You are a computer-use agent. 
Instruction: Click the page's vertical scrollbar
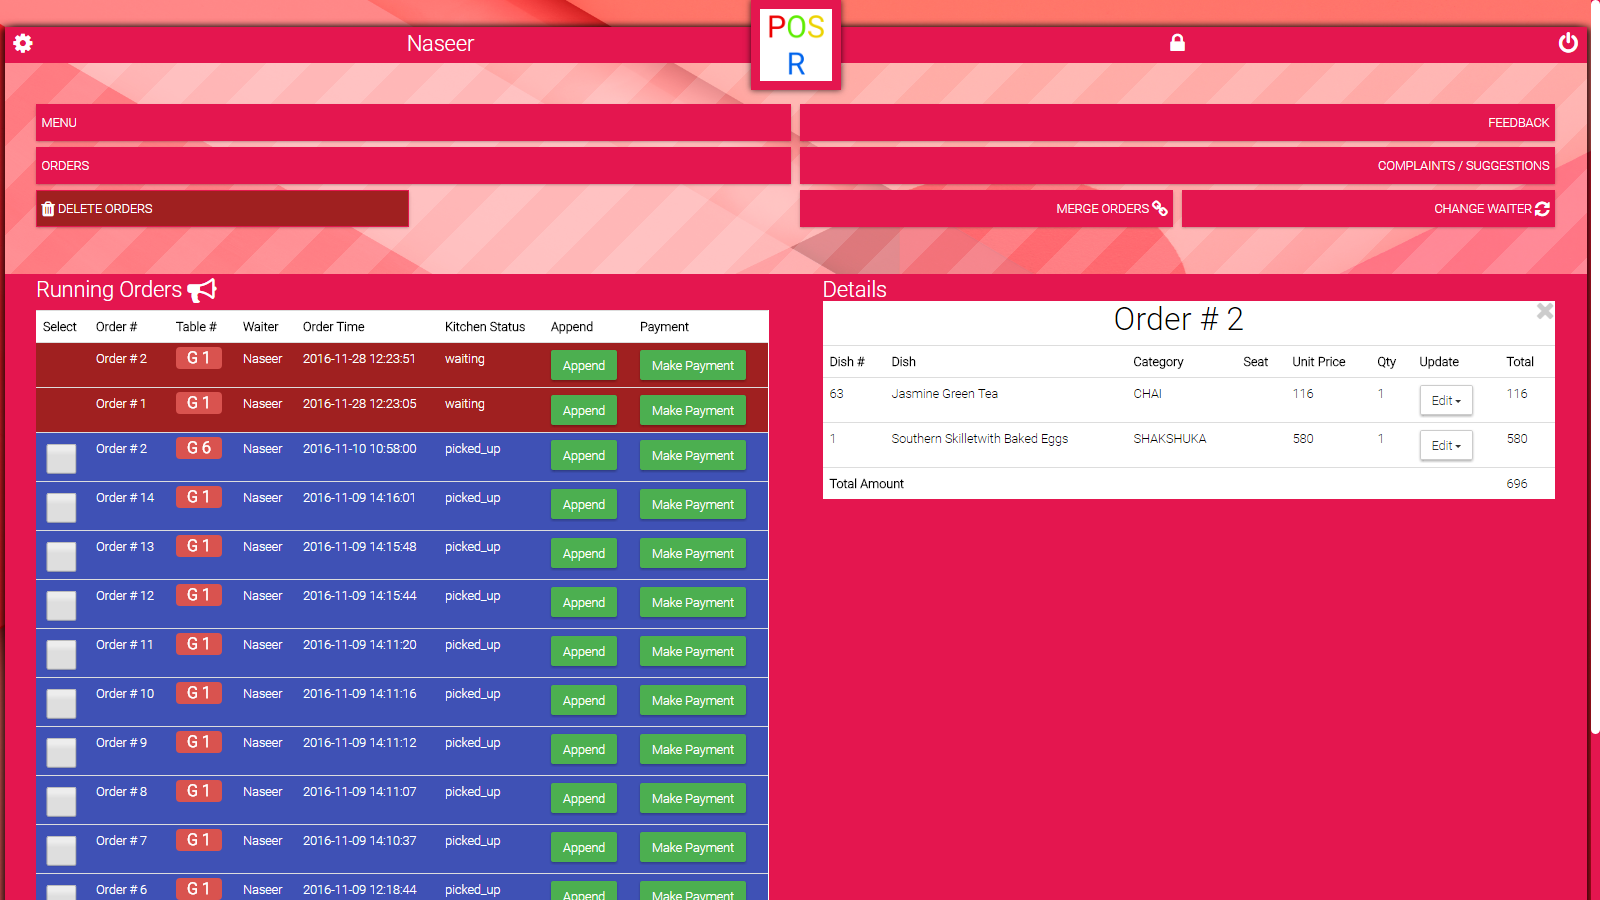1594,400
